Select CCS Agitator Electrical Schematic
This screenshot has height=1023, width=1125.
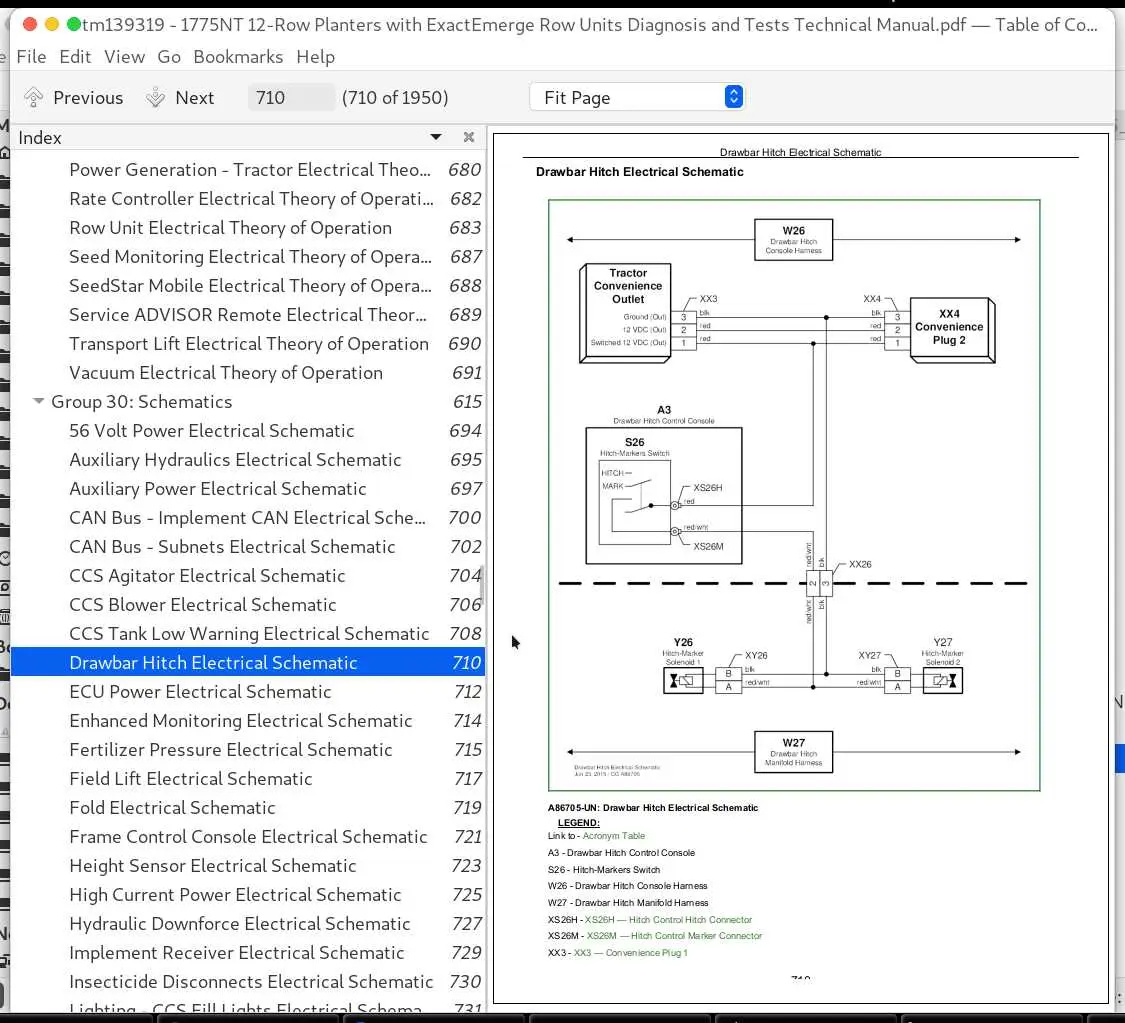click(x=248, y=575)
